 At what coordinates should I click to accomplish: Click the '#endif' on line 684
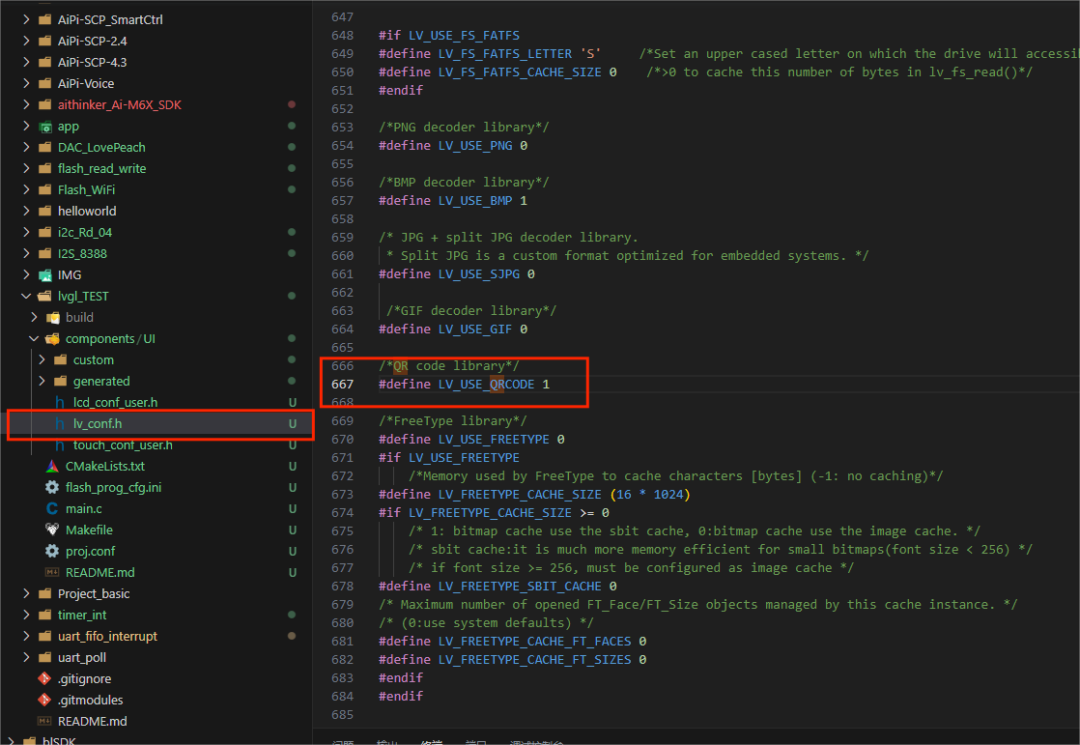point(401,696)
